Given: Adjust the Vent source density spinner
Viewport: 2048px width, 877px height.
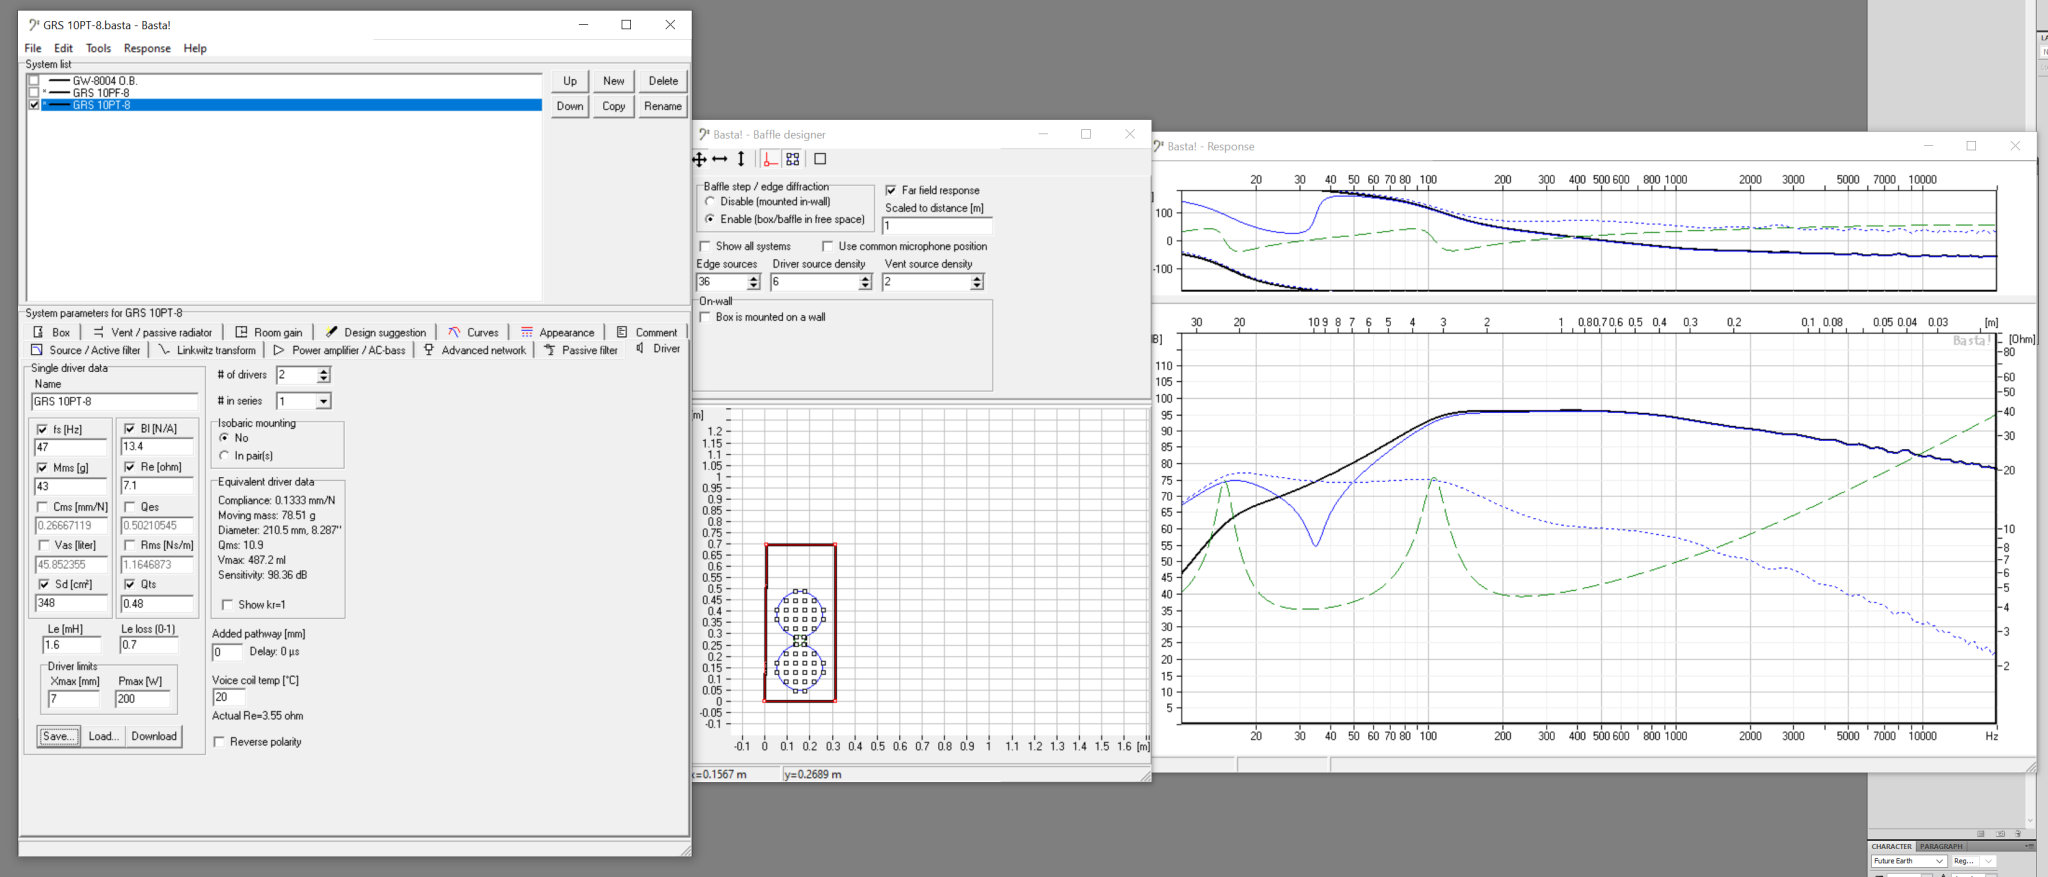Looking at the screenshot, I should point(977,283).
